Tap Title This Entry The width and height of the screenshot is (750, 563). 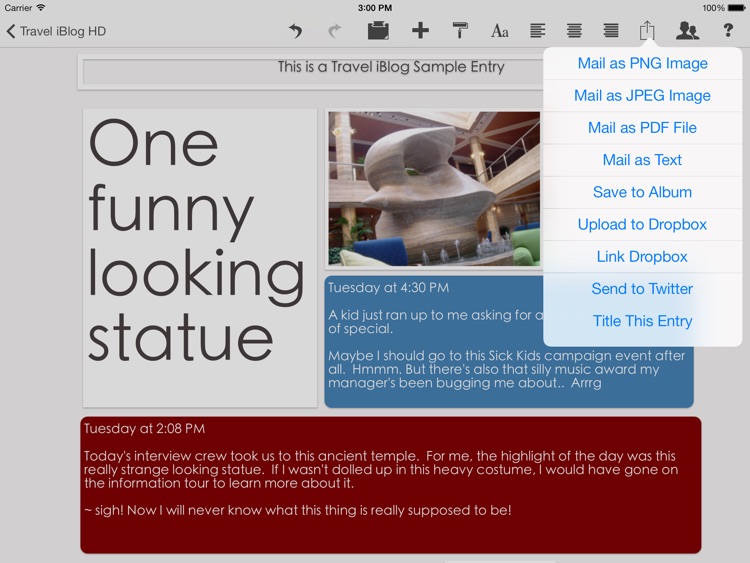(642, 321)
